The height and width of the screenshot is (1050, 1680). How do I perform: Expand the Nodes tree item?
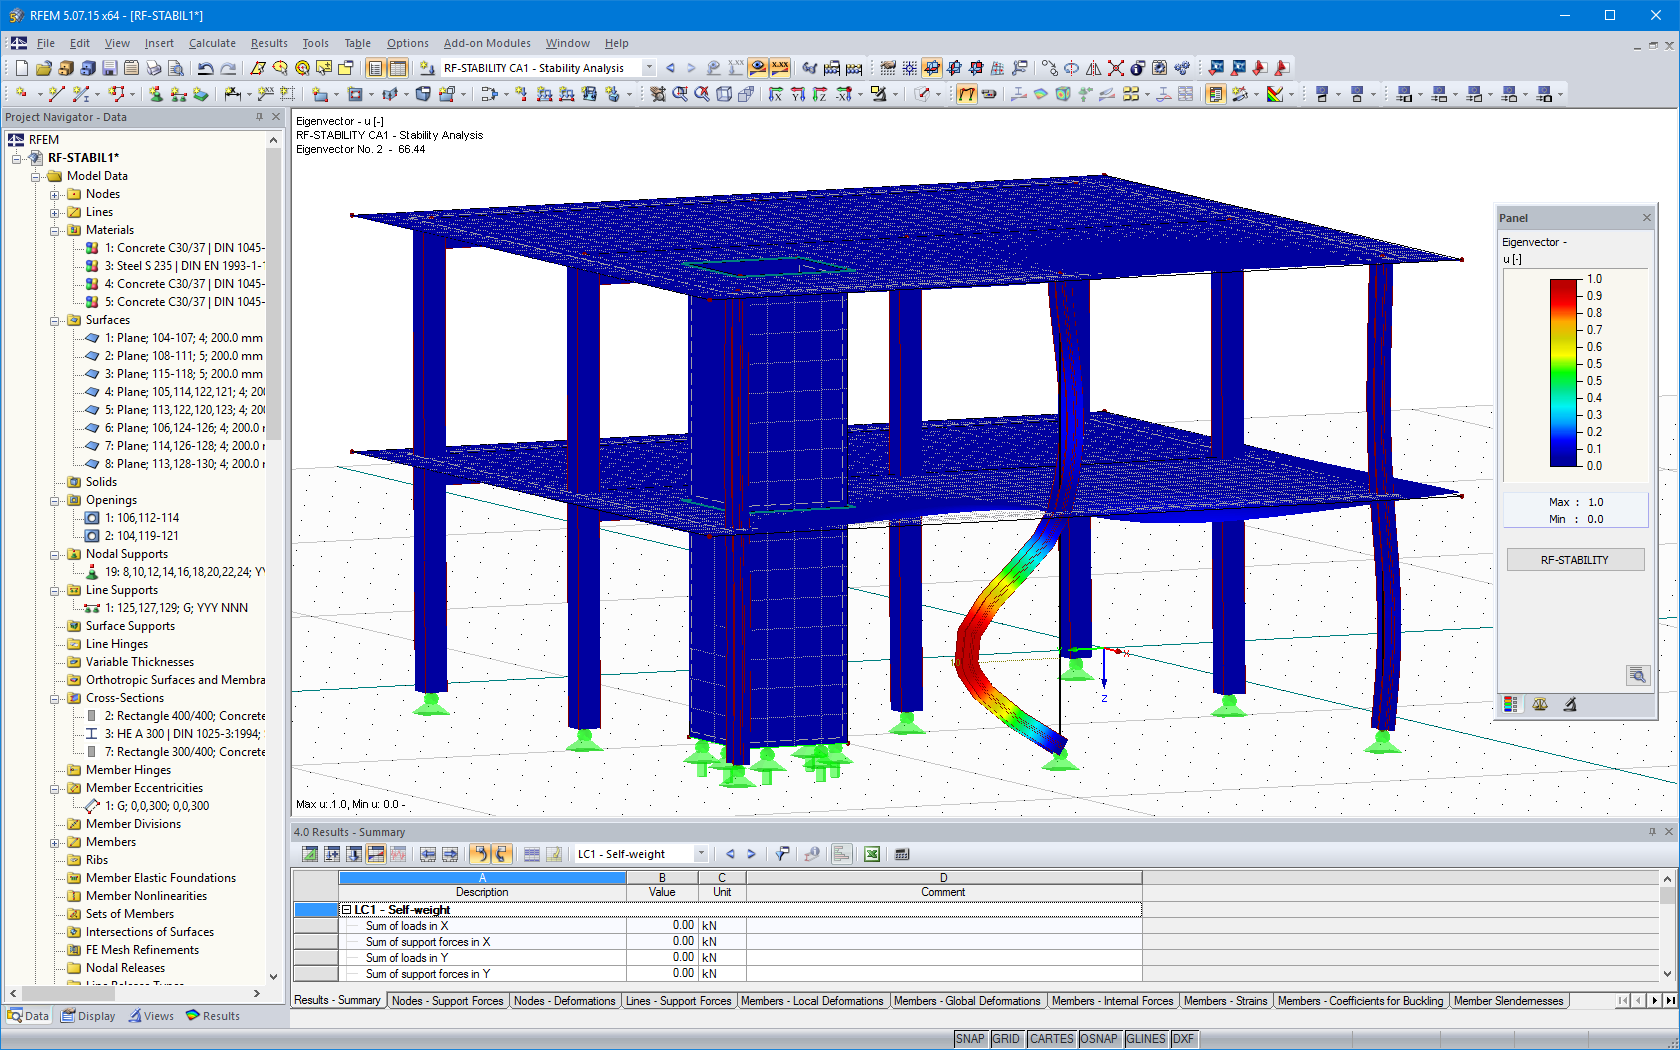click(55, 194)
